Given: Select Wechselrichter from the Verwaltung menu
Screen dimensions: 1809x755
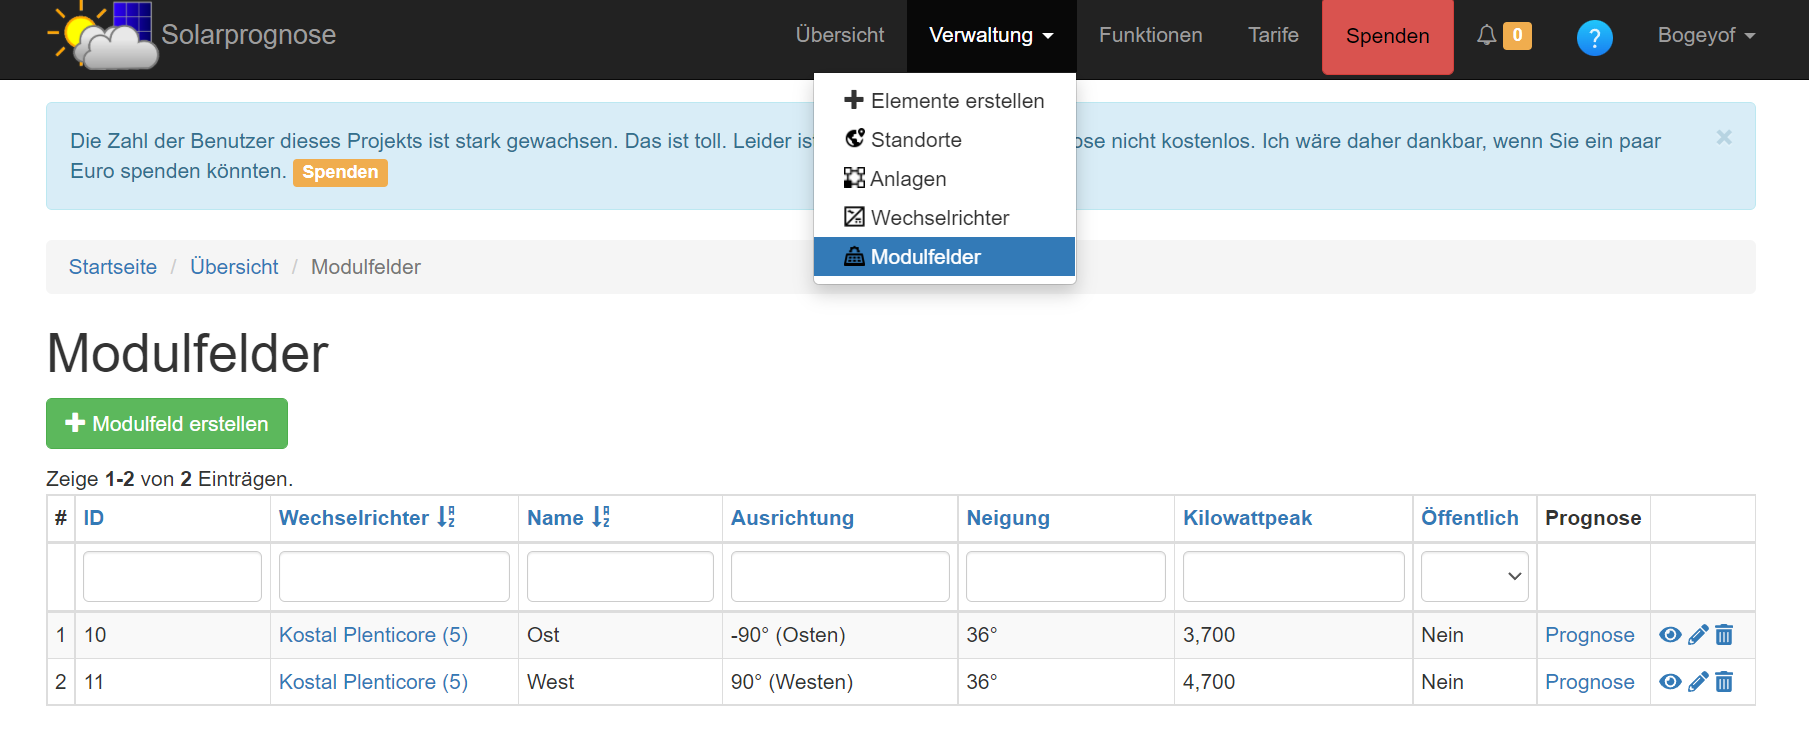Looking at the screenshot, I should click(939, 218).
